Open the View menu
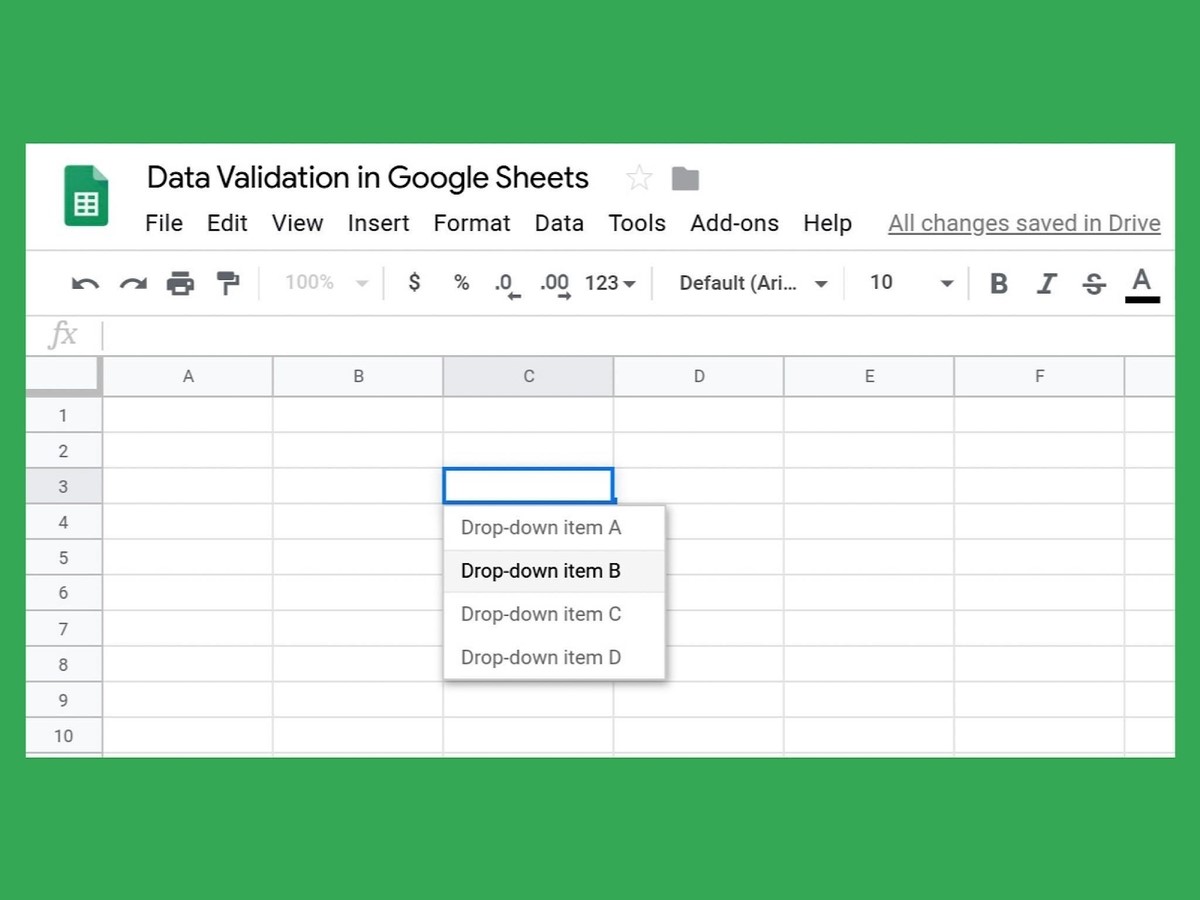The height and width of the screenshot is (900, 1200). [x=298, y=223]
